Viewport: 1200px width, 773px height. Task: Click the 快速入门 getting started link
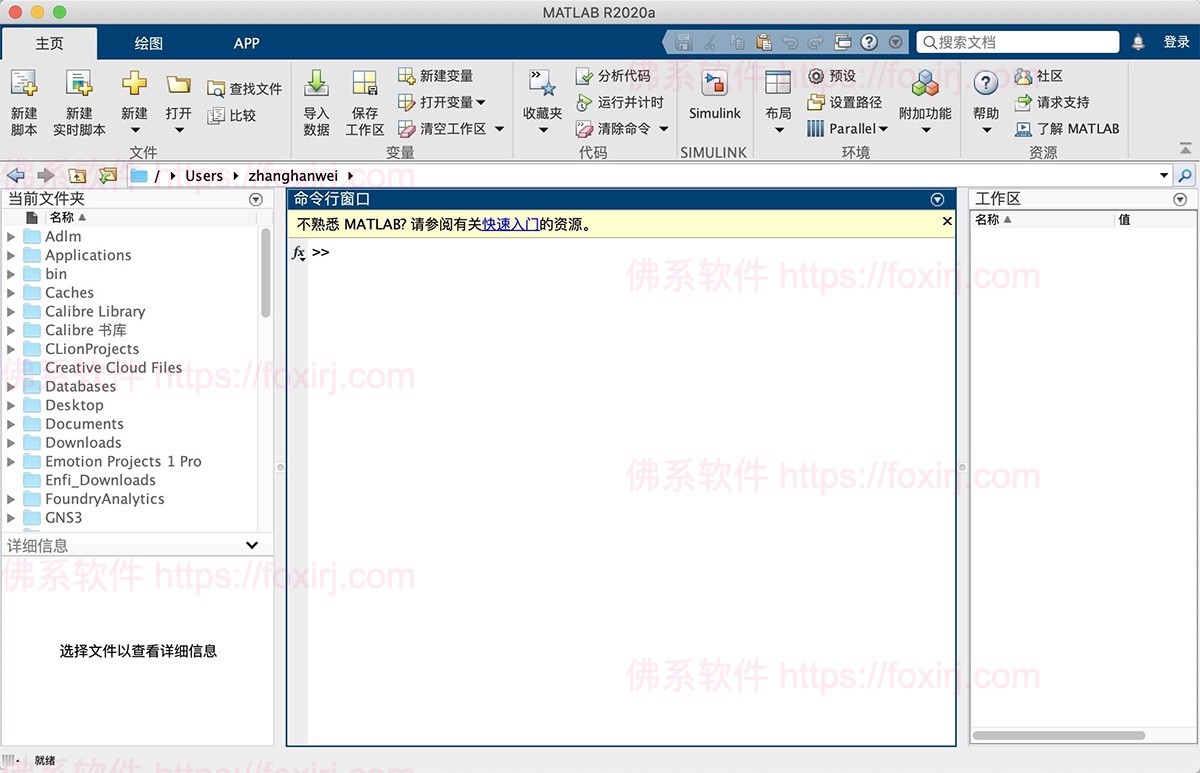(x=510, y=225)
